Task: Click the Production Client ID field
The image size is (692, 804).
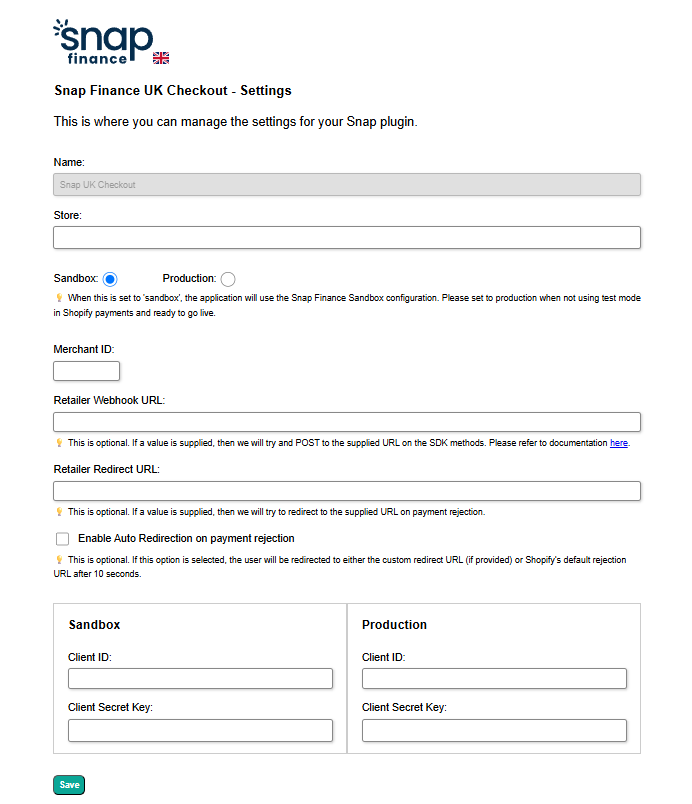Action: click(494, 678)
